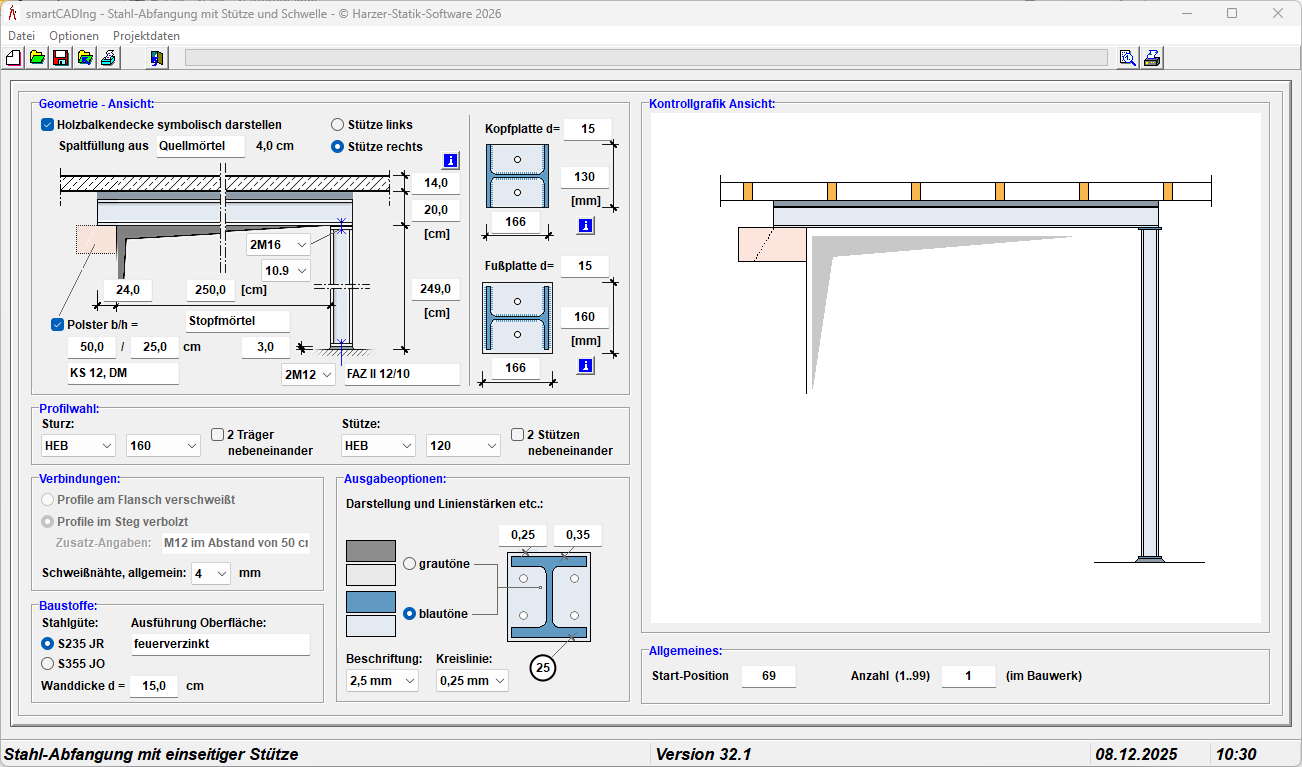Open the Projektdaten menu
1302x767 pixels.
click(146, 35)
